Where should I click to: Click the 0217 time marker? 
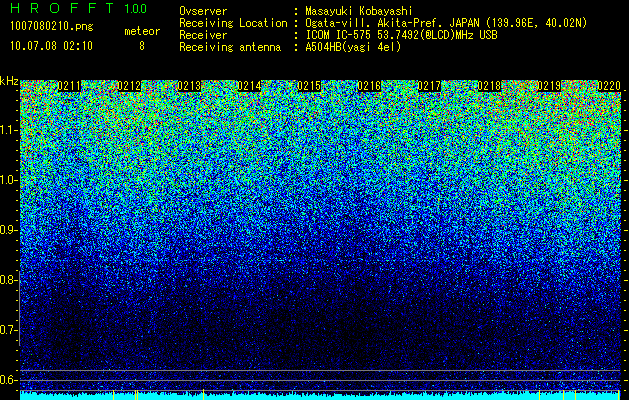[429, 86]
